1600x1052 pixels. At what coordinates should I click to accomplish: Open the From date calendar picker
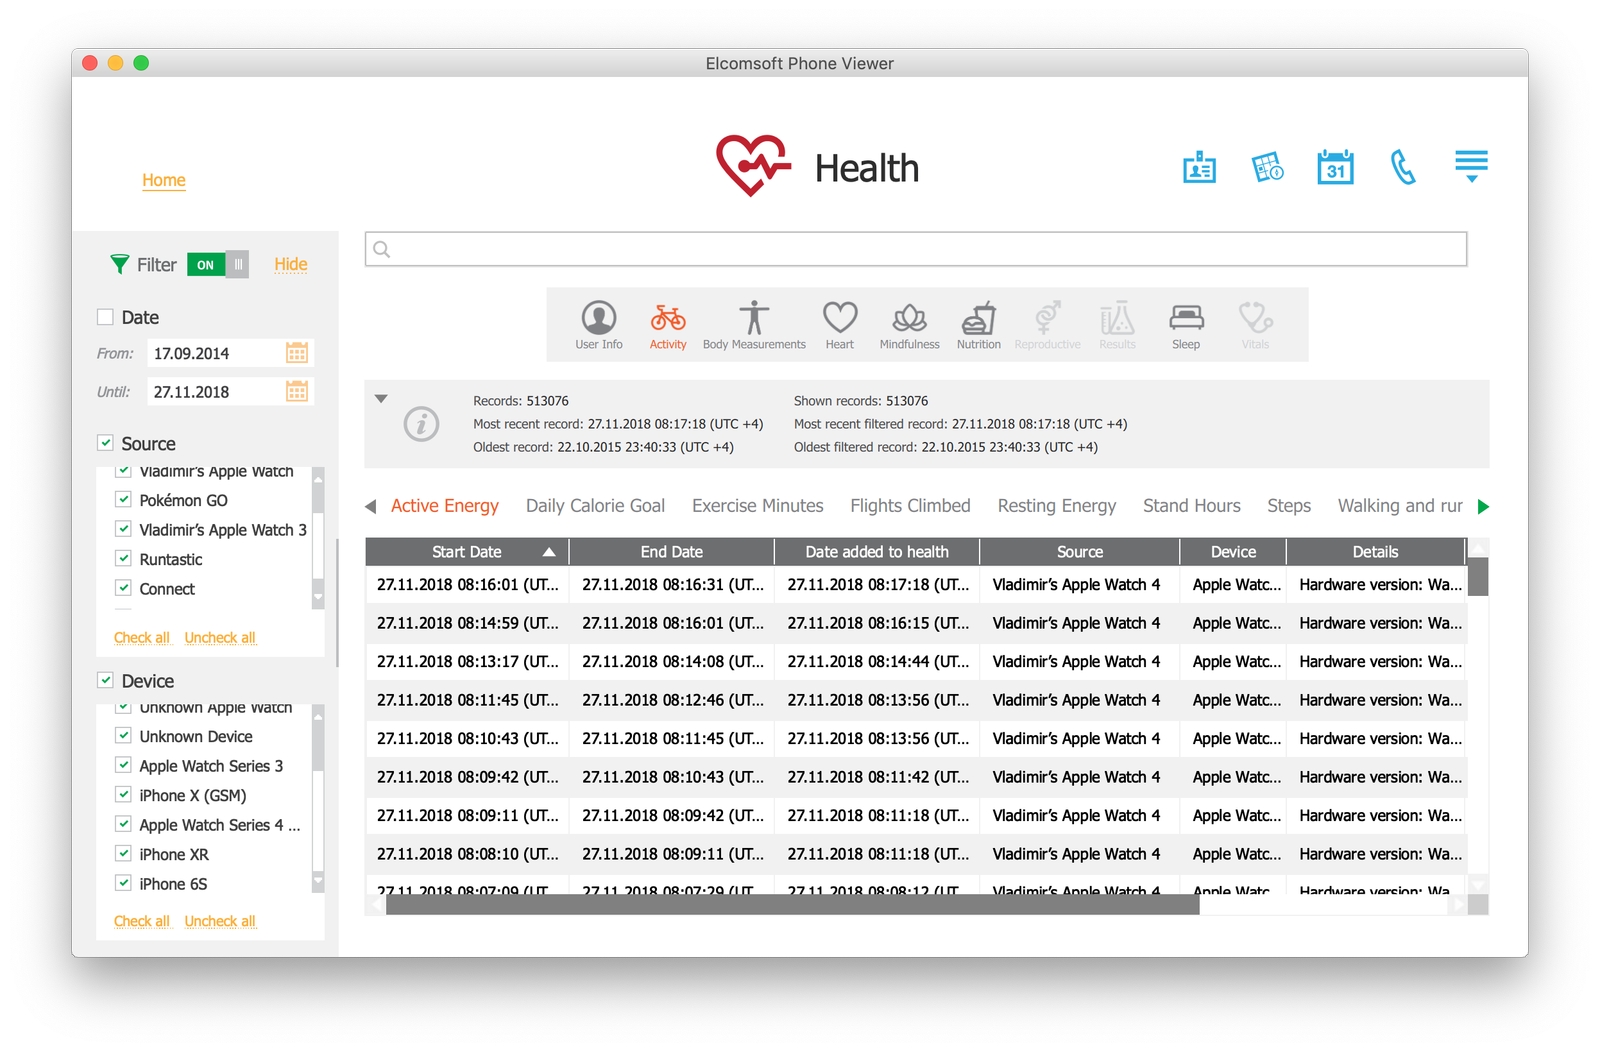point(297,353)
